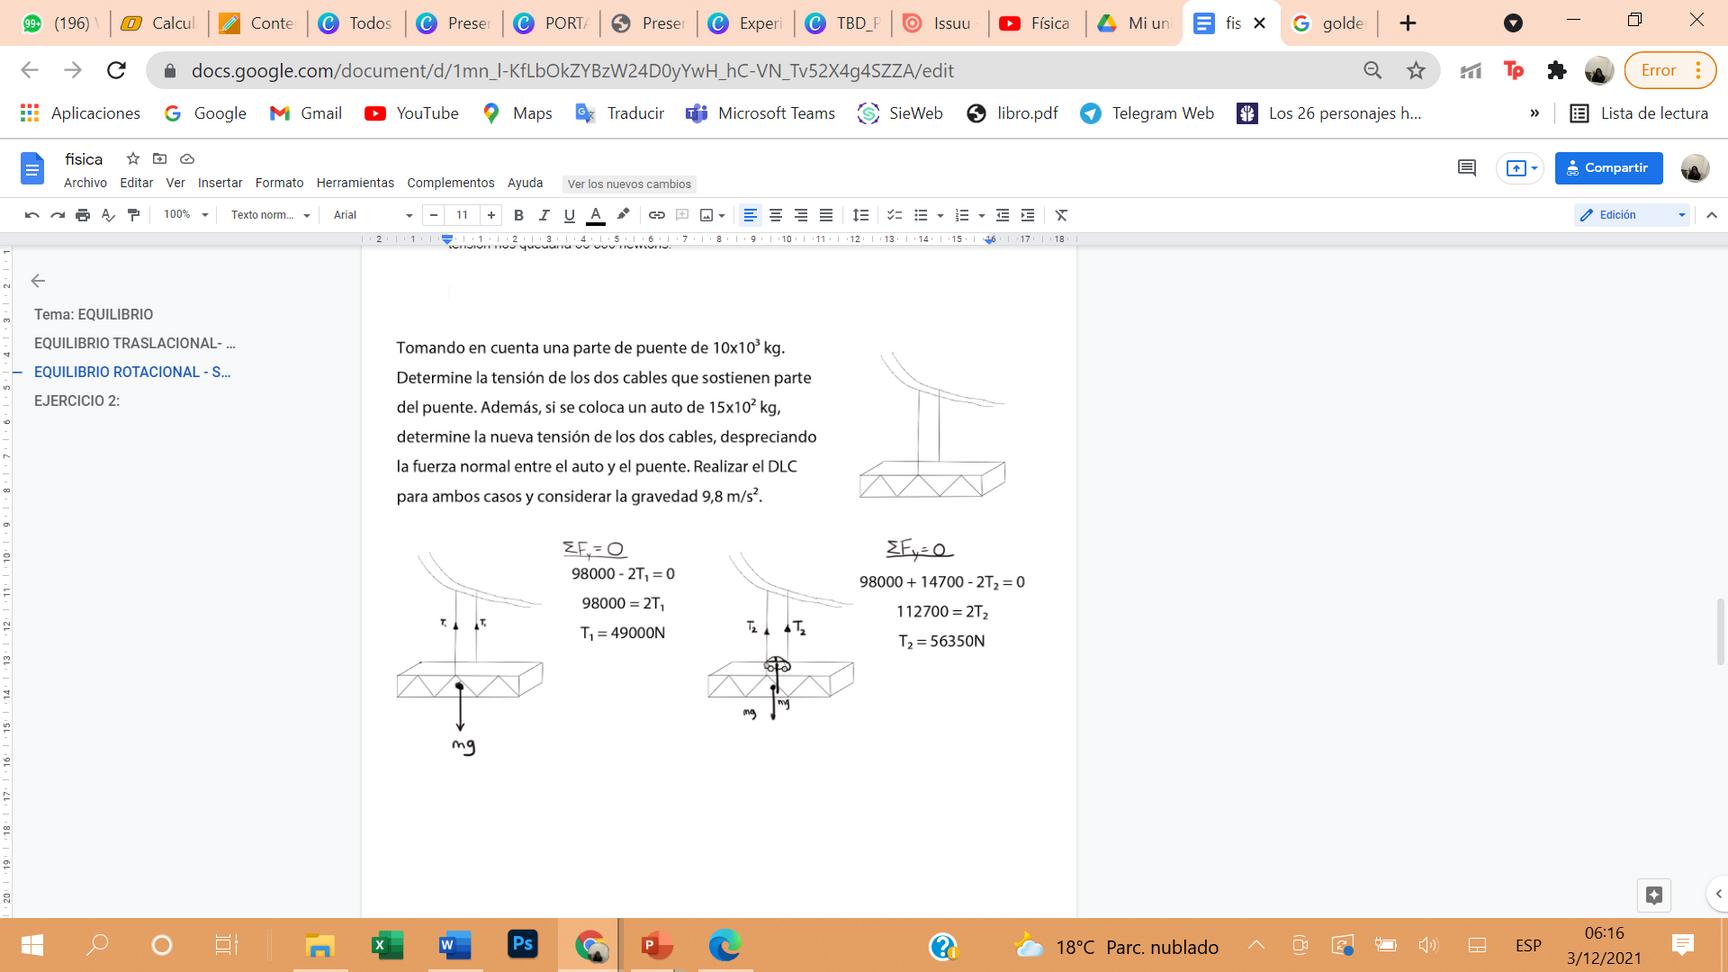Select the paint format roller icon

click(x=134, y=215)
